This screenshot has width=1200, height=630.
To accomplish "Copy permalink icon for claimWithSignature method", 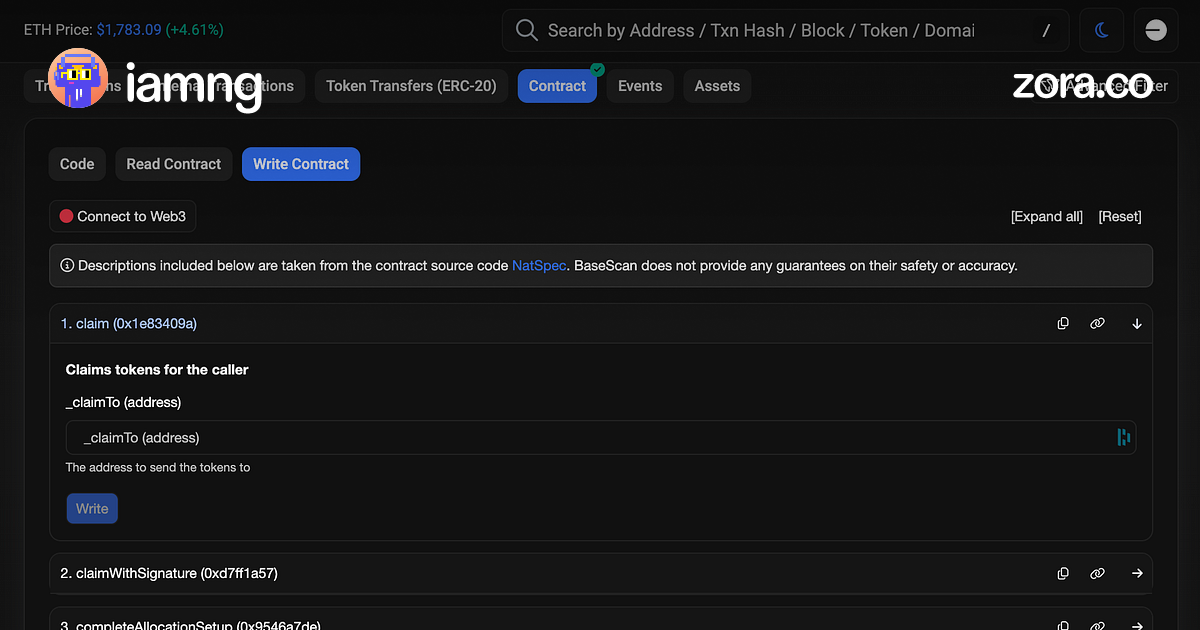I will pos(1097,573).
